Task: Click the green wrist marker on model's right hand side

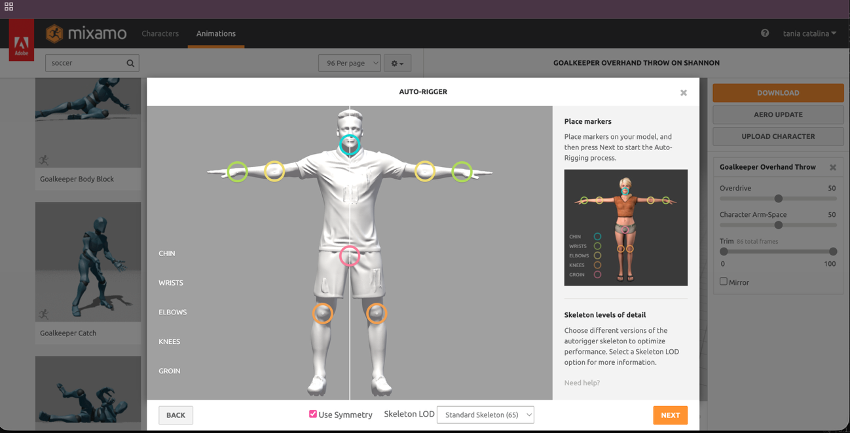Action: (x=462, y=171)
